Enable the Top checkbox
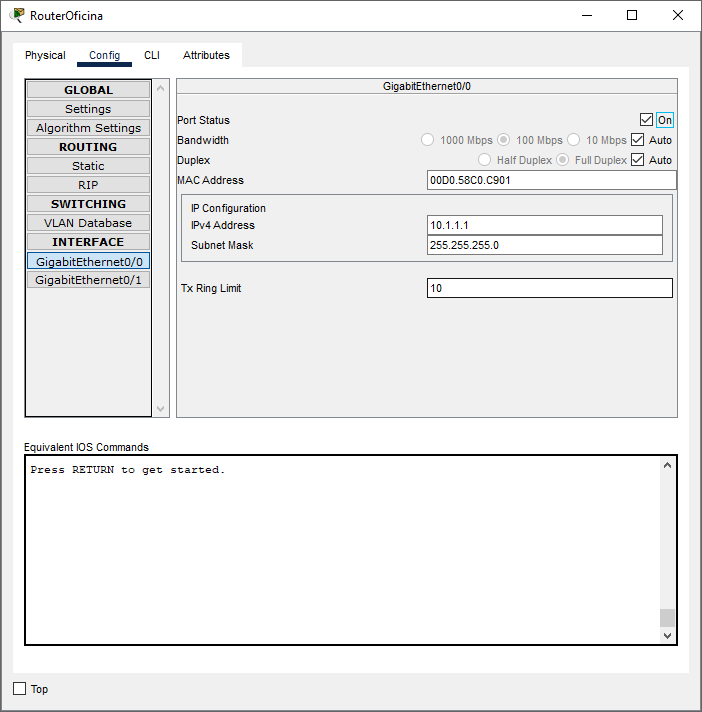This screenshot has height=712, width=702. point(20,689)
